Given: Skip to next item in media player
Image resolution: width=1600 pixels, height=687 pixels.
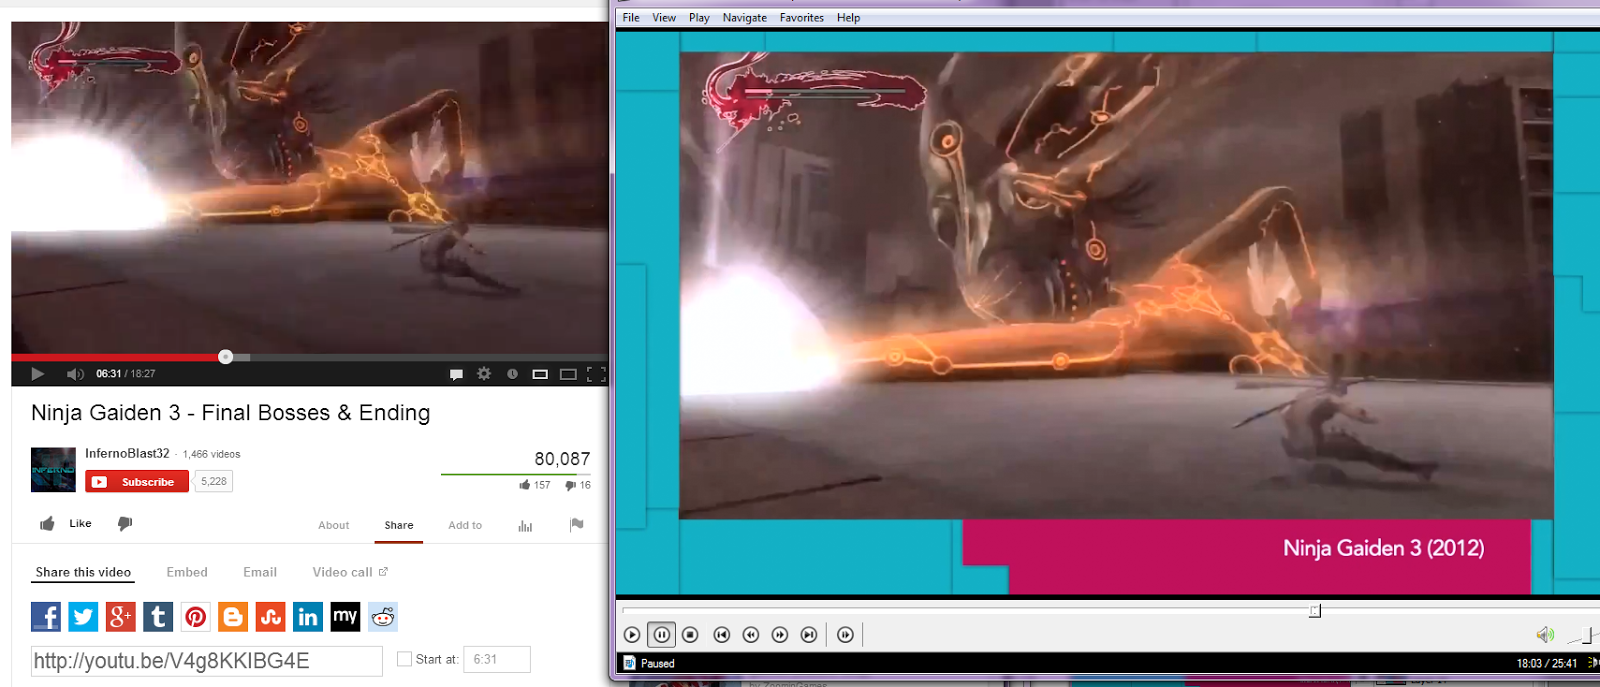Looking at the screenshot, I should click(809, 635).
